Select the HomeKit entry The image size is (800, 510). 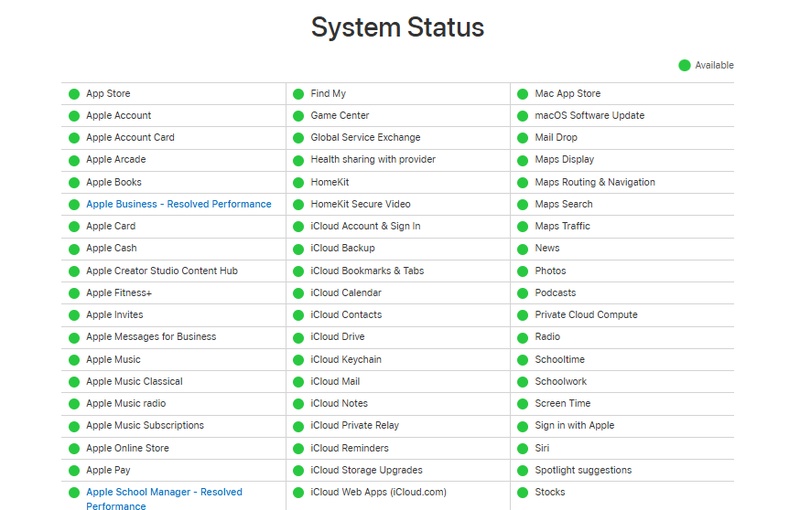pyautogui.click(x=330, y=182)
